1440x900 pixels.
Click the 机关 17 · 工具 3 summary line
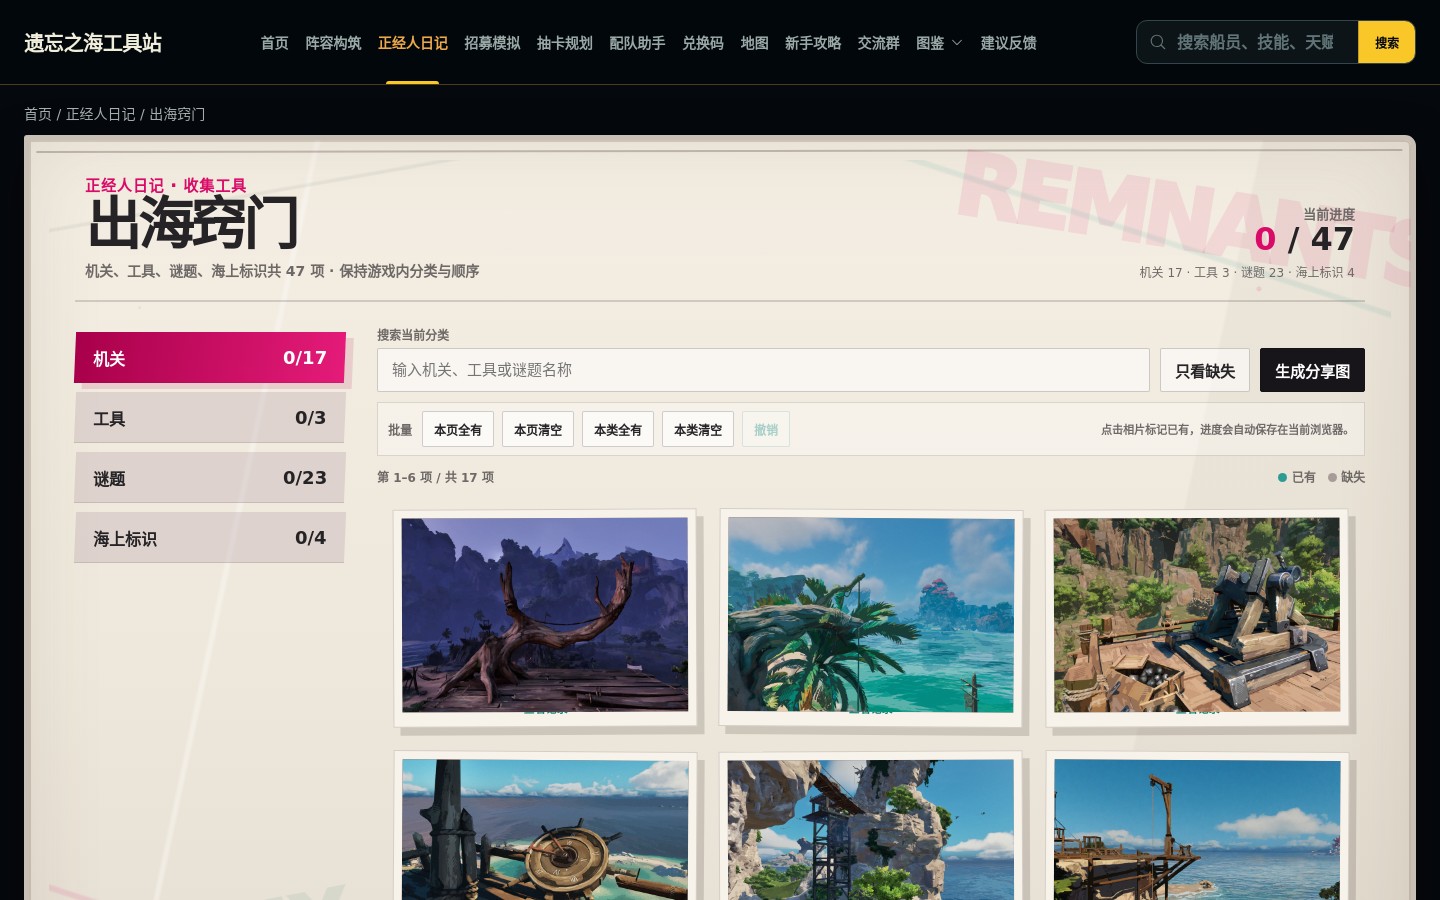click(1247, 272)
